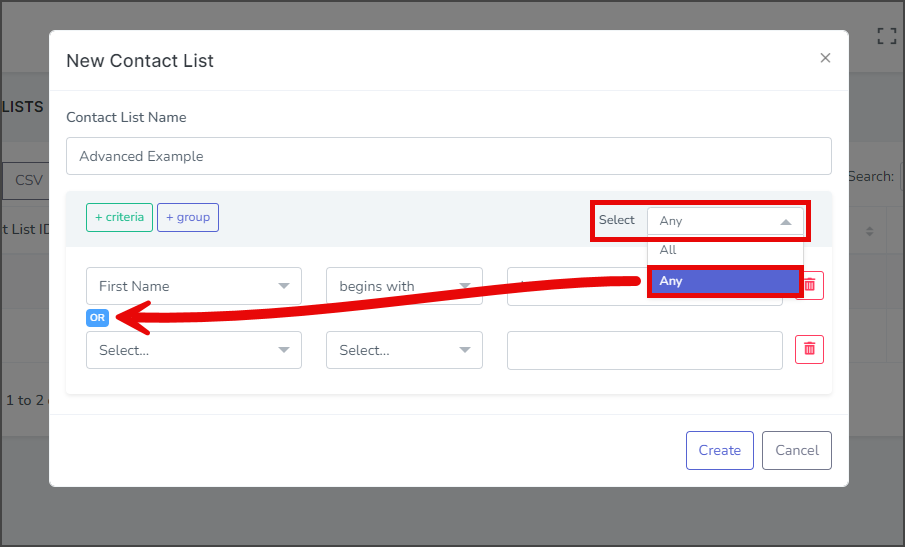Screen dimensions: 905x547
Task: Close the New Contact List dialog
Action: 825,58
